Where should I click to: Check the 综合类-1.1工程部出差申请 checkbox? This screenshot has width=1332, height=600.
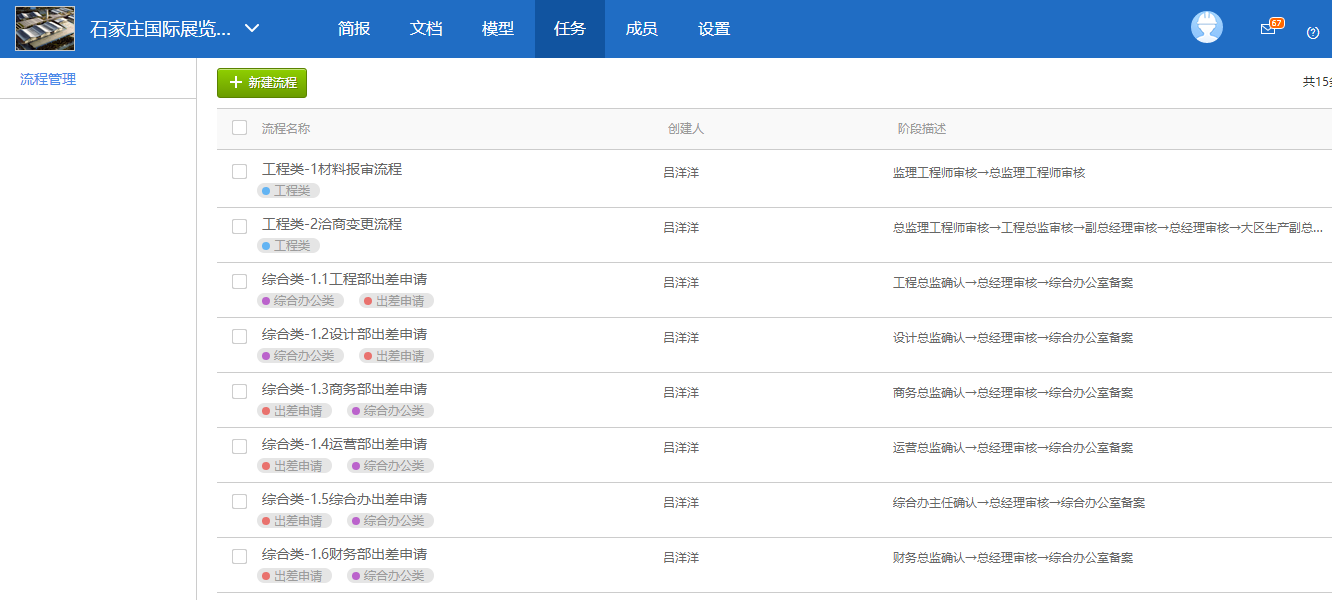click(x=239, y=281)
